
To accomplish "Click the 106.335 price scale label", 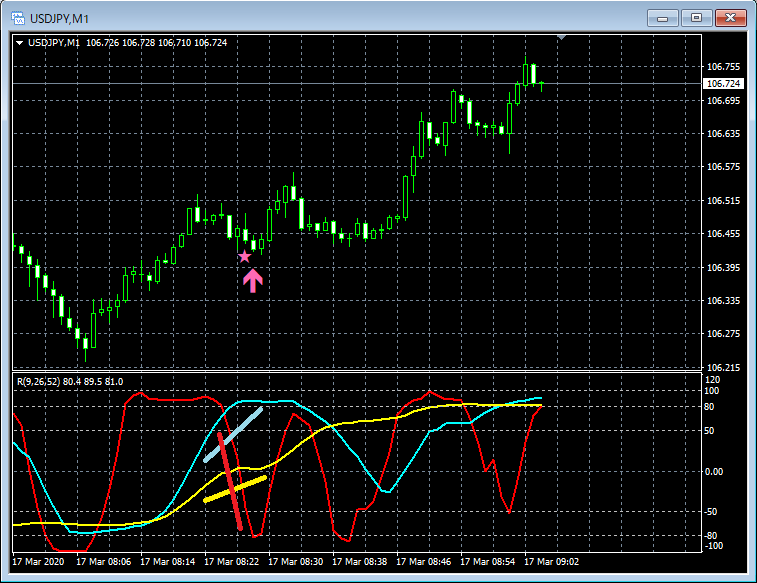I will 723,301.
